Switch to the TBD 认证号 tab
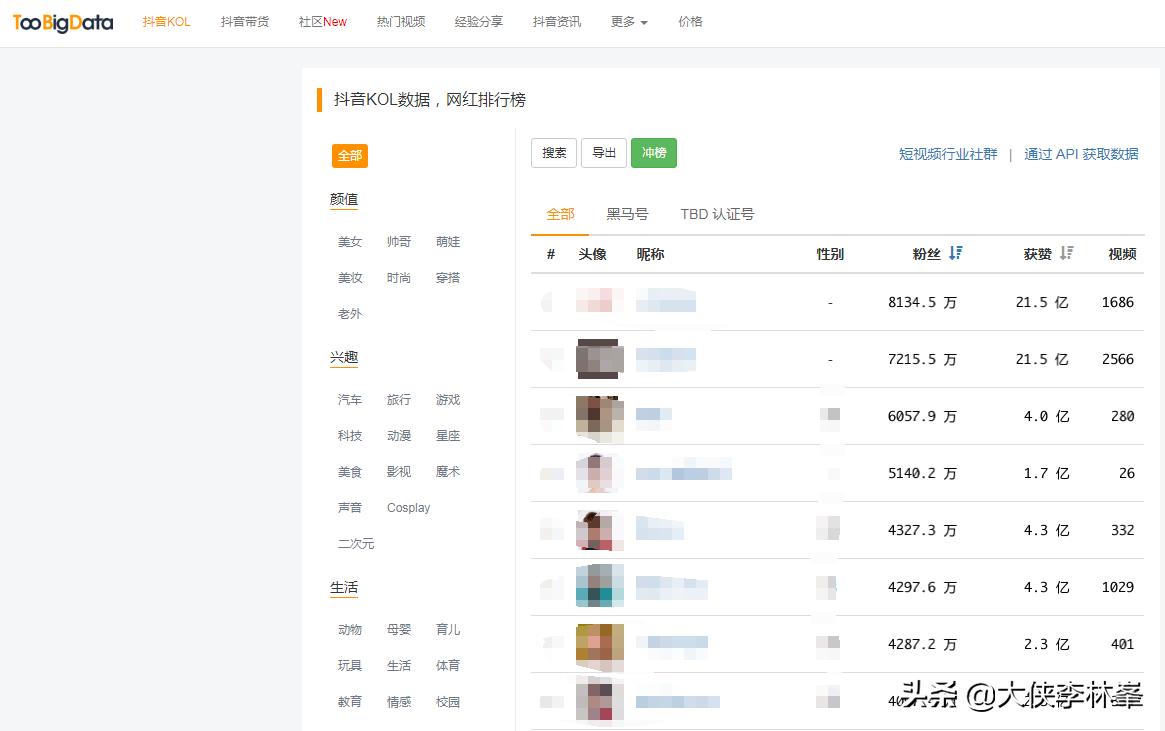 716,213
